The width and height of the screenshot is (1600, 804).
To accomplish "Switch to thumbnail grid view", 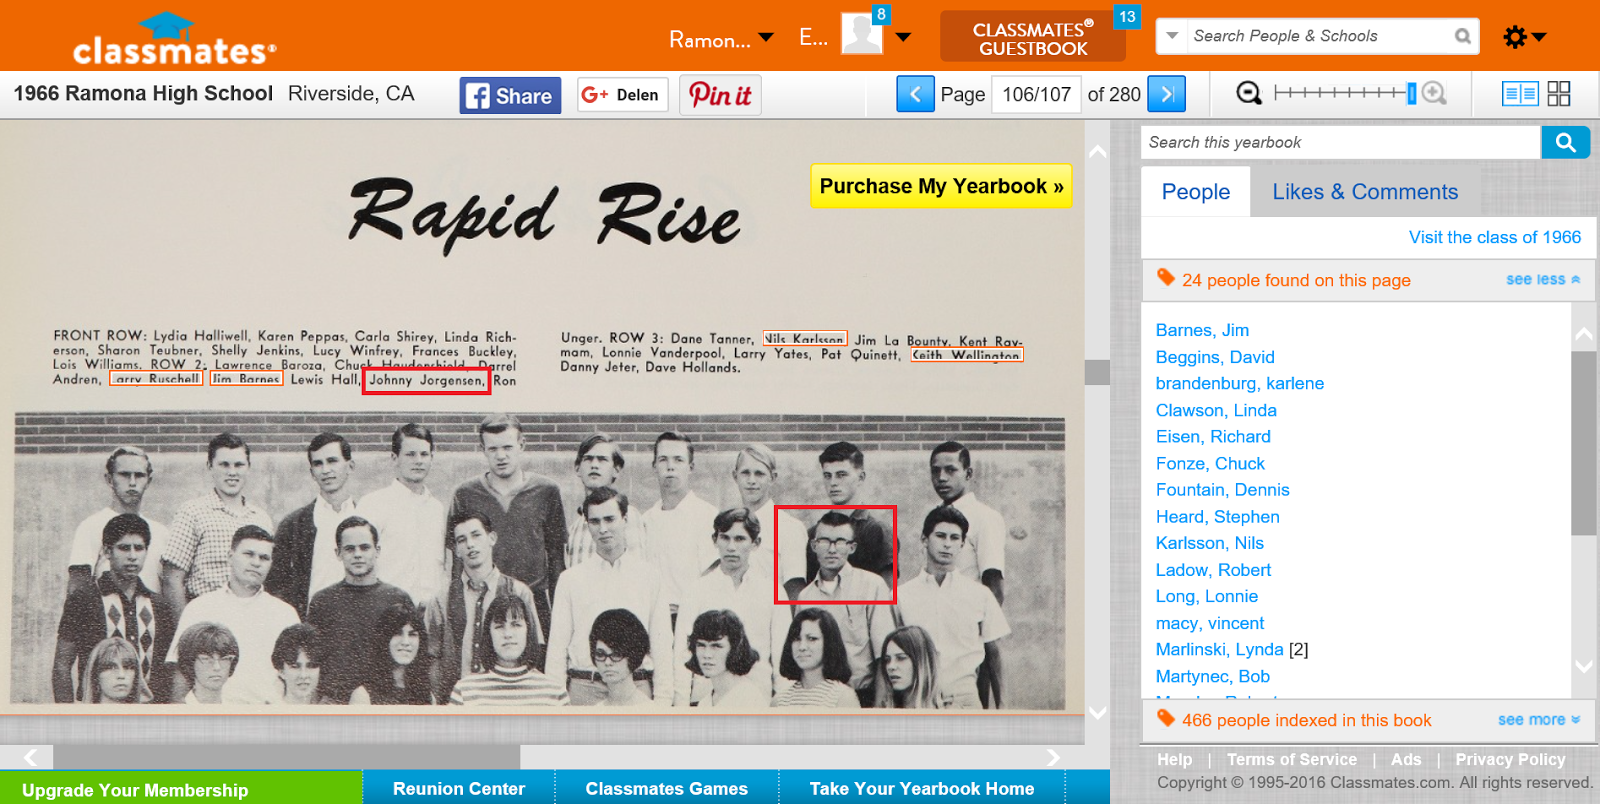I will (1559, 94).
